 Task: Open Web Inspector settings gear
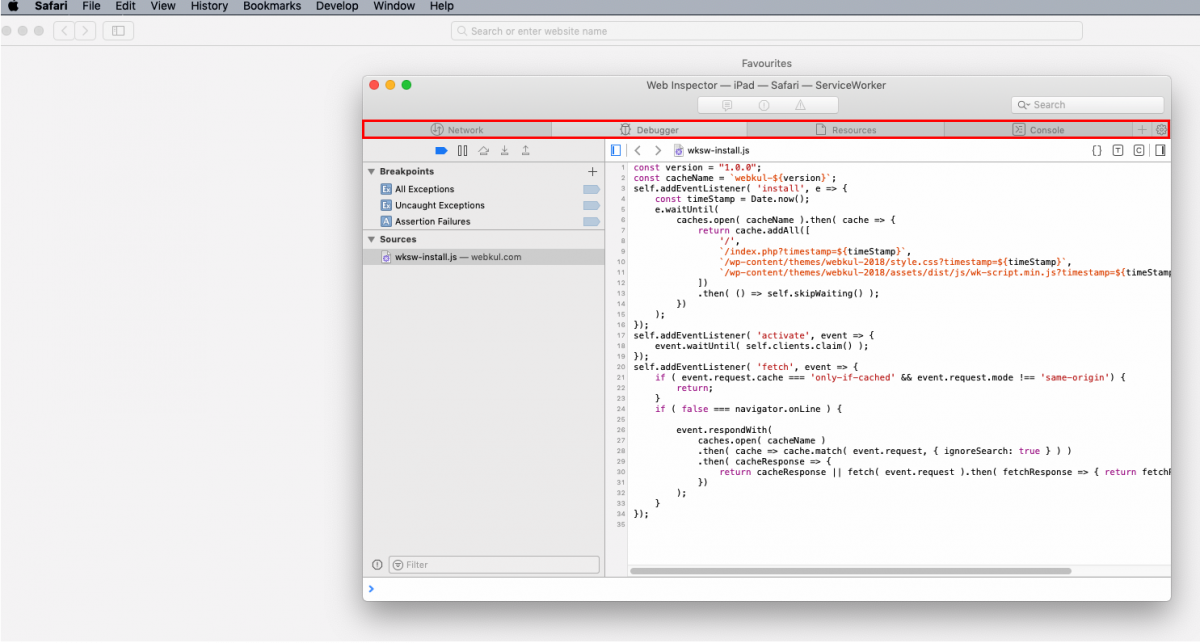click(1161, 130)
